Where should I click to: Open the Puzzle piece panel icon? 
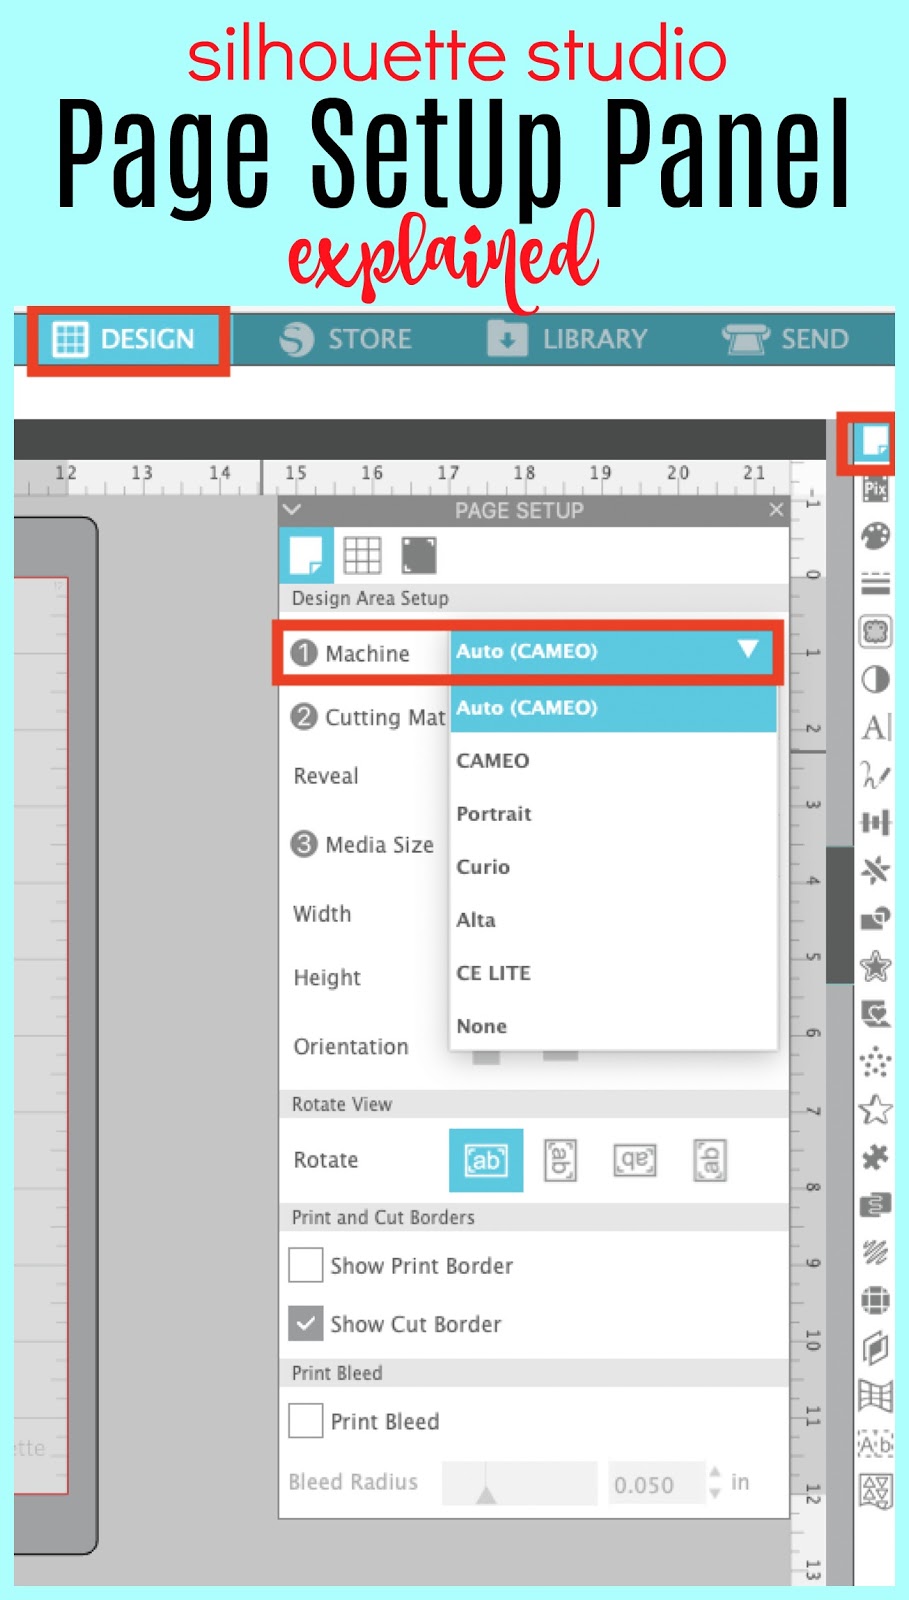tap(875, 1158)
